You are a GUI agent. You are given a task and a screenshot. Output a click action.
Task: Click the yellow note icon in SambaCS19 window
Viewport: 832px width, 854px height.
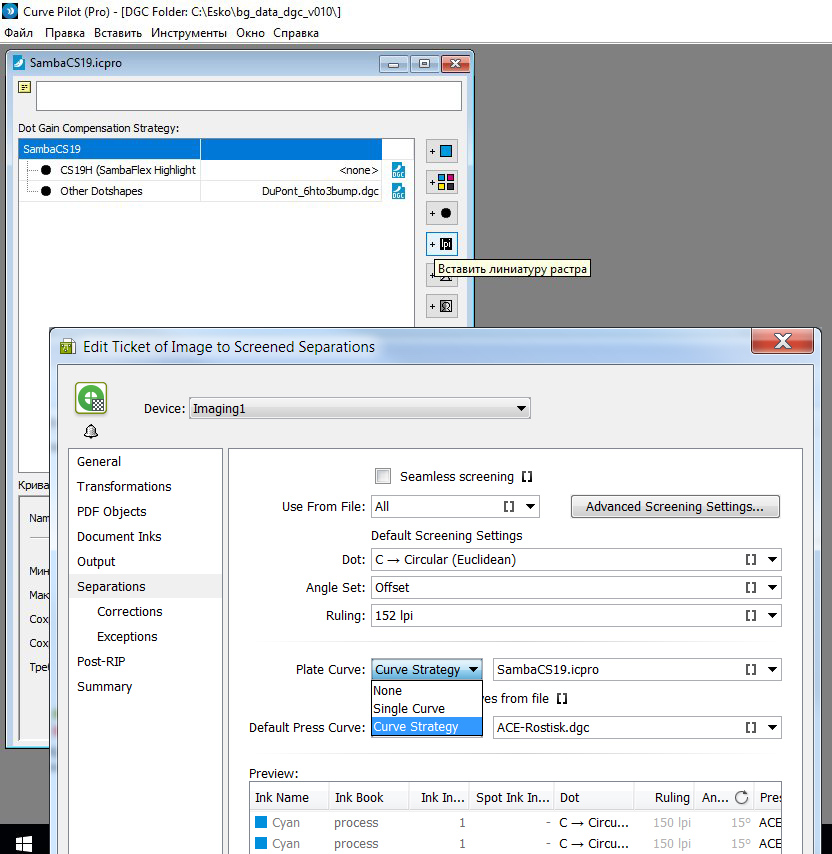(25, 87)
